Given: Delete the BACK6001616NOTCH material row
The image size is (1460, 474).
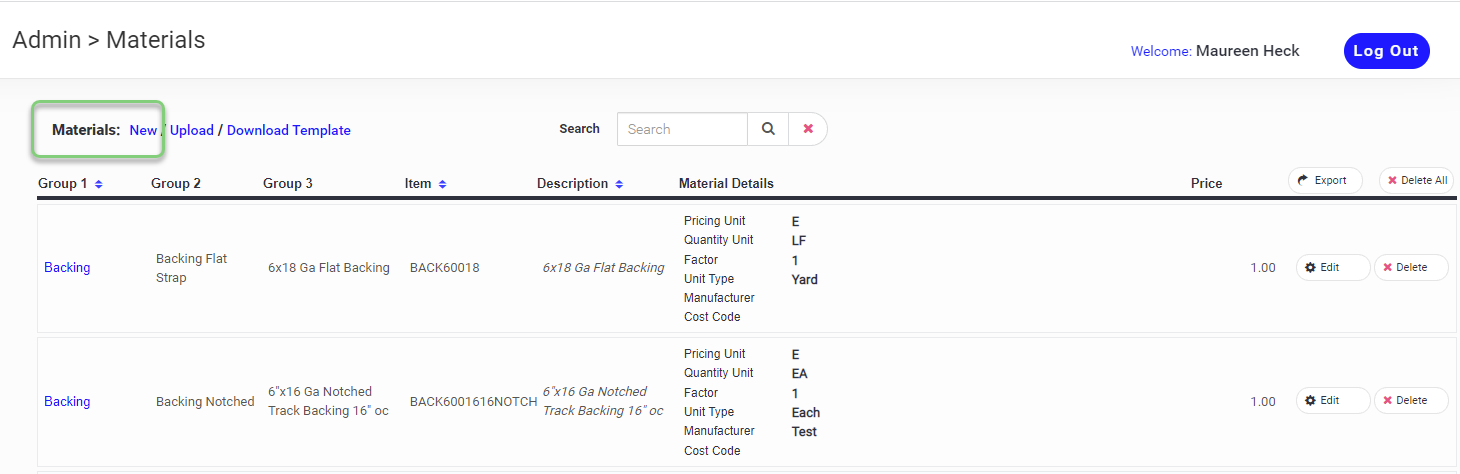Looking at the screenshot, I should (x=1411, y=400).
